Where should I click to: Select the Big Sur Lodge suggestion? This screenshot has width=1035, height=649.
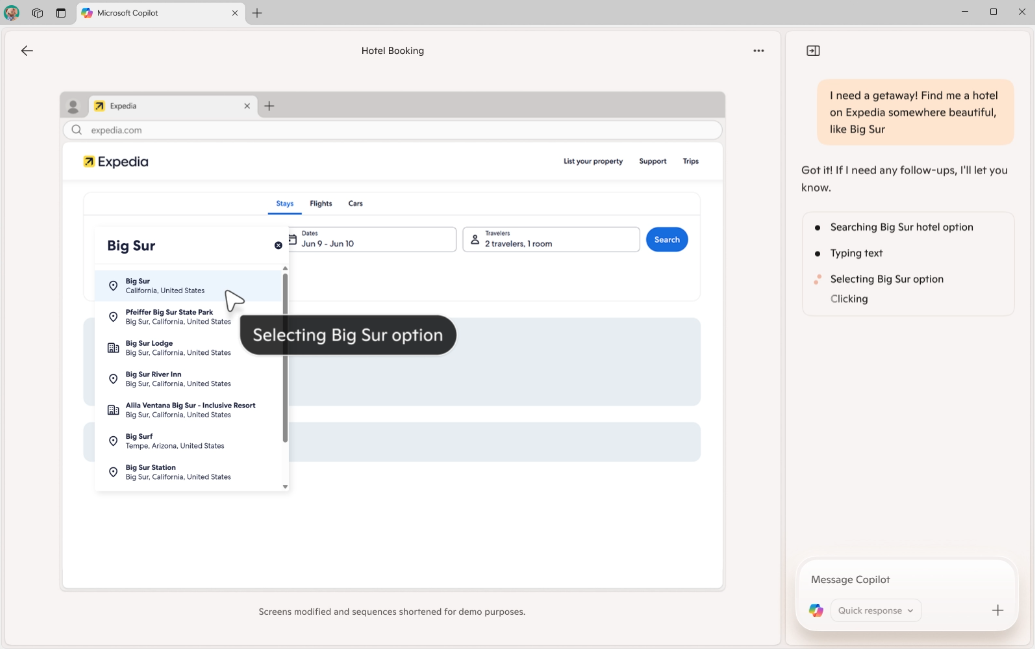188,348
